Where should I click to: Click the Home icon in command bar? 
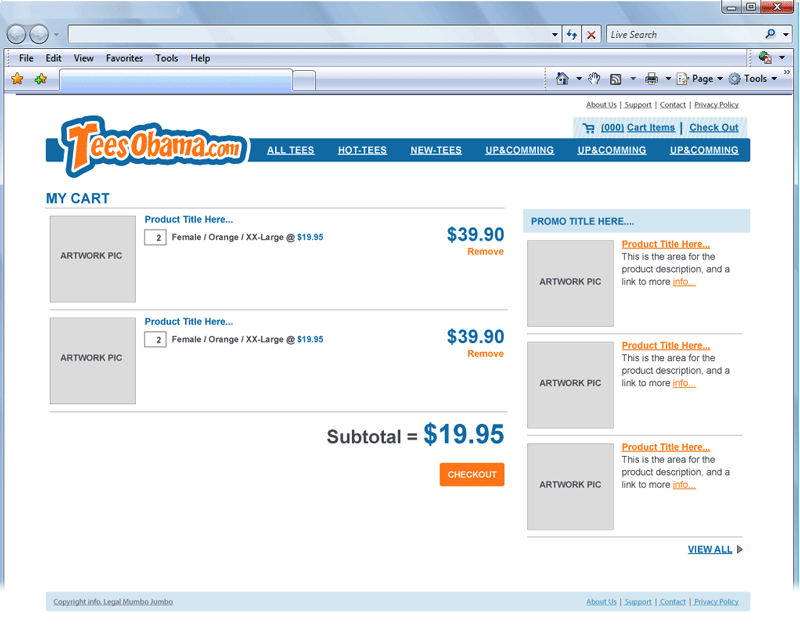click(562, 79)
